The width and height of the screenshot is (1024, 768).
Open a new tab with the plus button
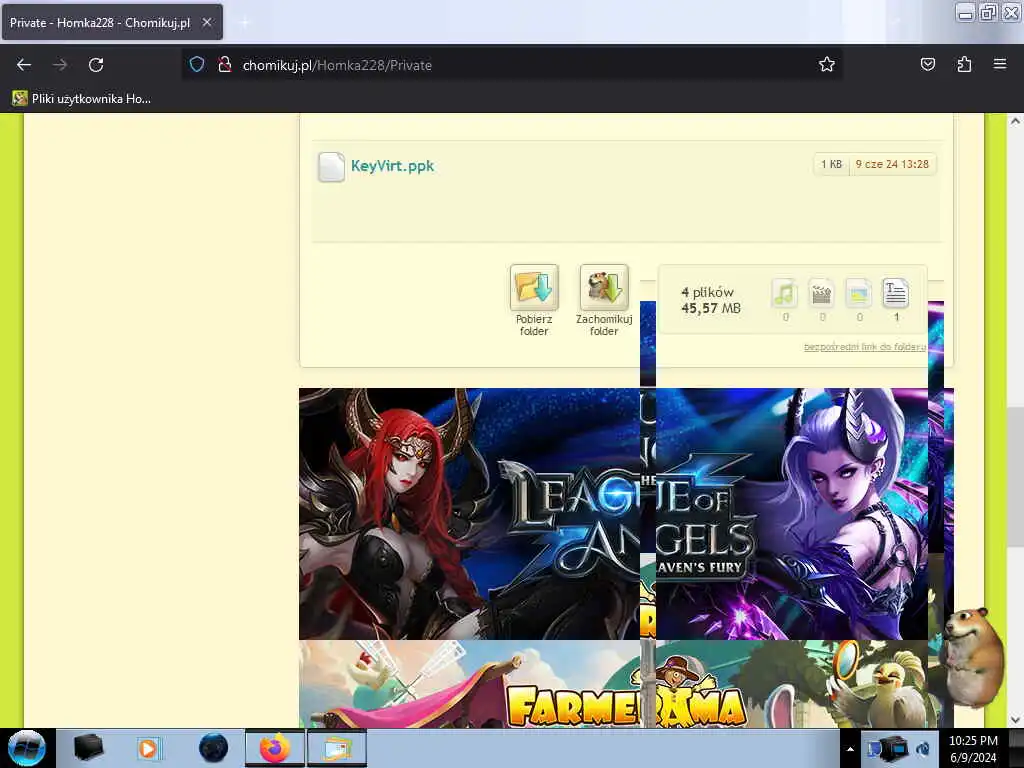pos(245,22)
